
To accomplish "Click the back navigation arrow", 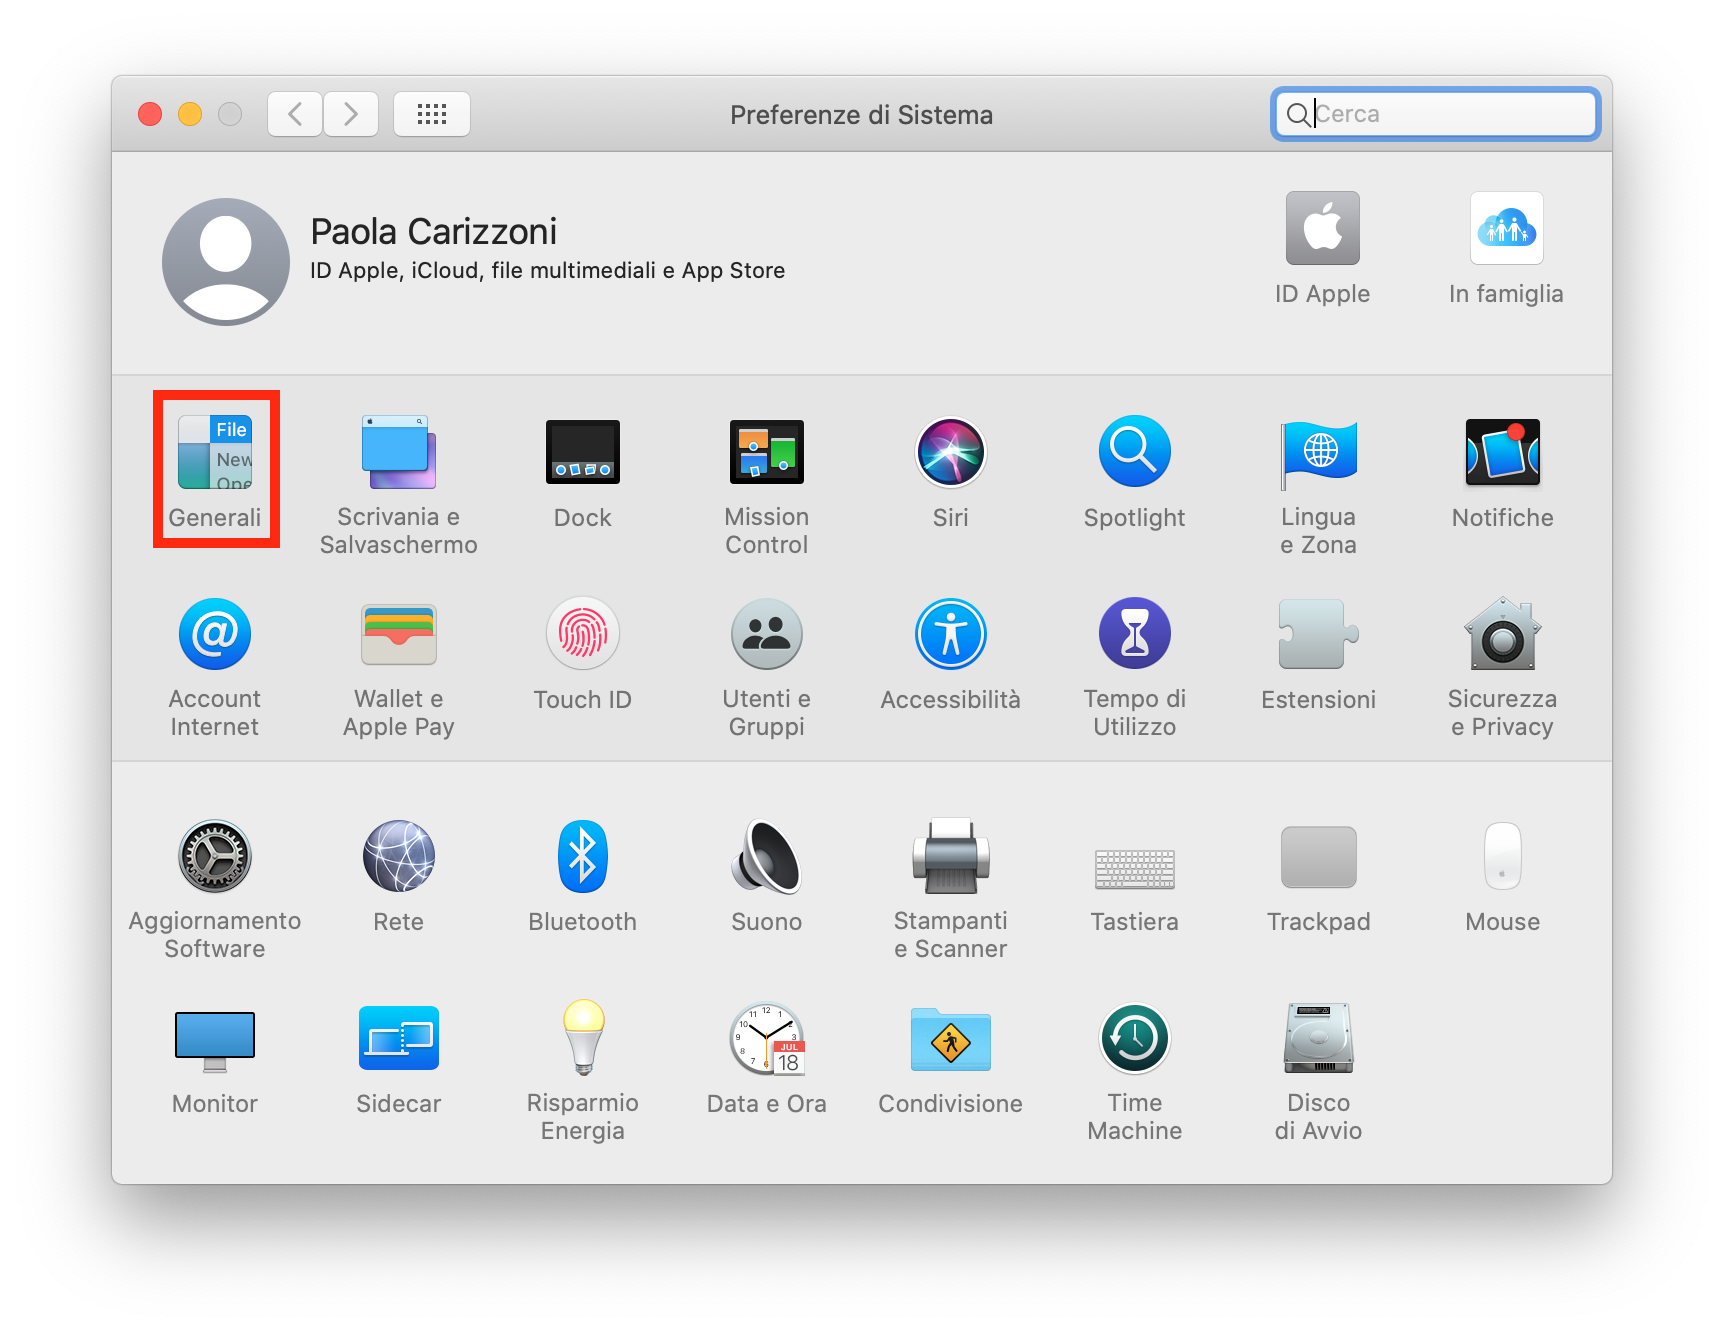I will point(295,114).
